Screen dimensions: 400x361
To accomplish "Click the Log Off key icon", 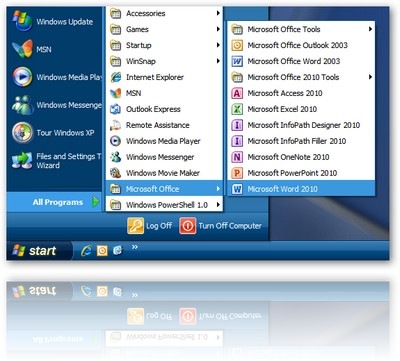I will click(135, 226).
